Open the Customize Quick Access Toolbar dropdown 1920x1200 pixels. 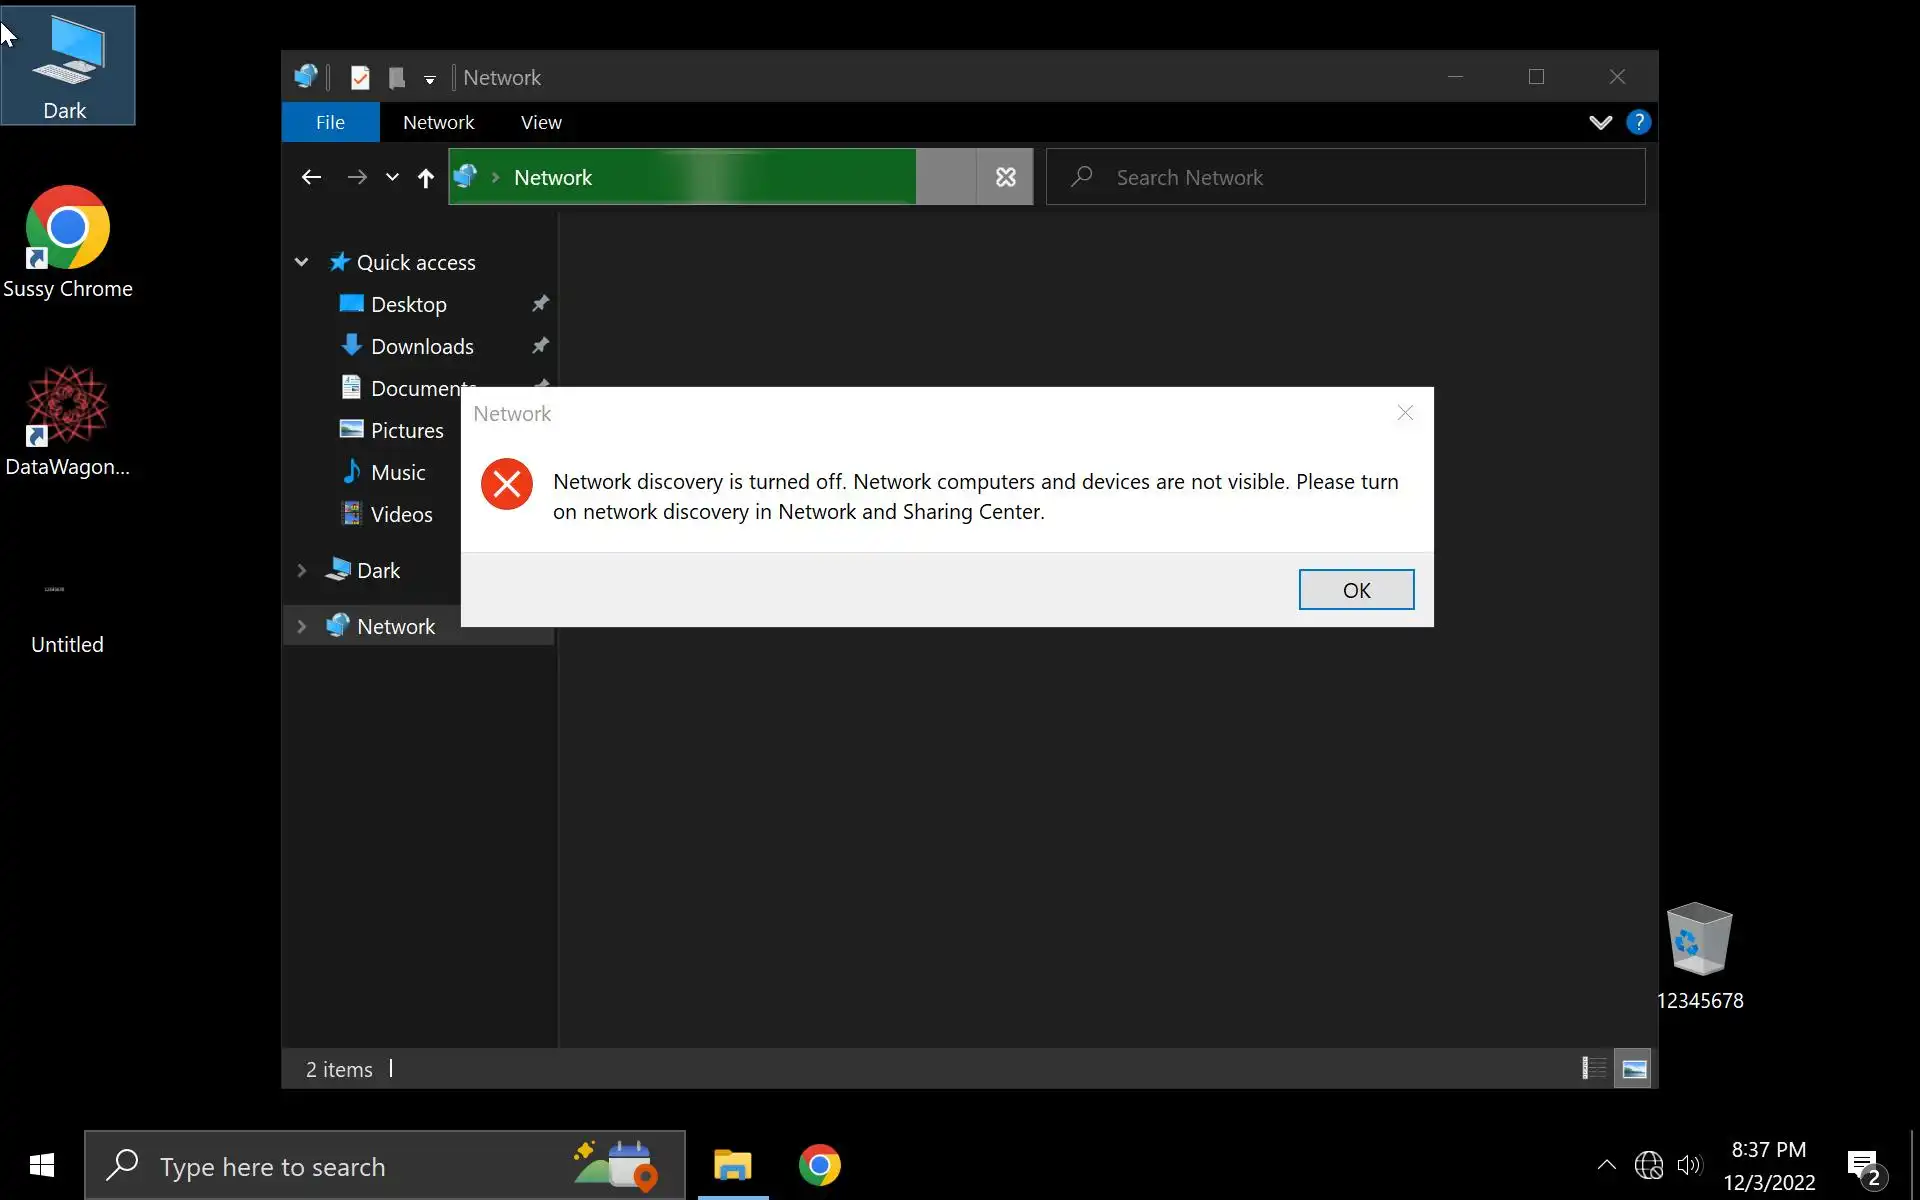click(430, 79)
